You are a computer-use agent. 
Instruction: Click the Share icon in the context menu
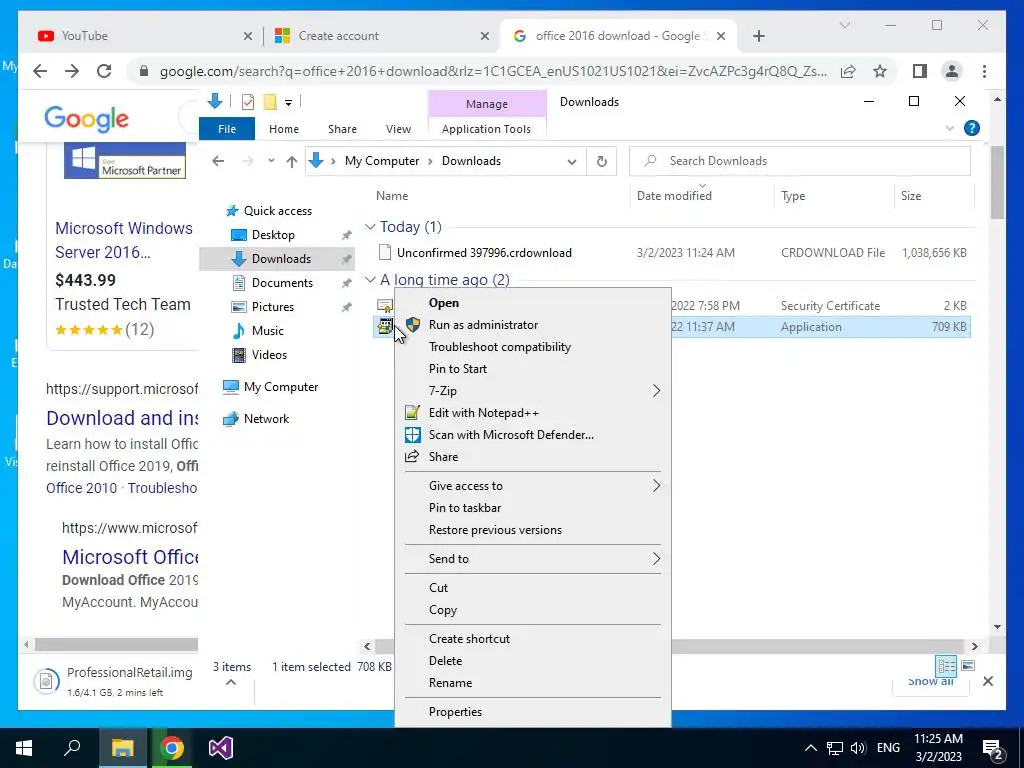(x=412, y=456)
